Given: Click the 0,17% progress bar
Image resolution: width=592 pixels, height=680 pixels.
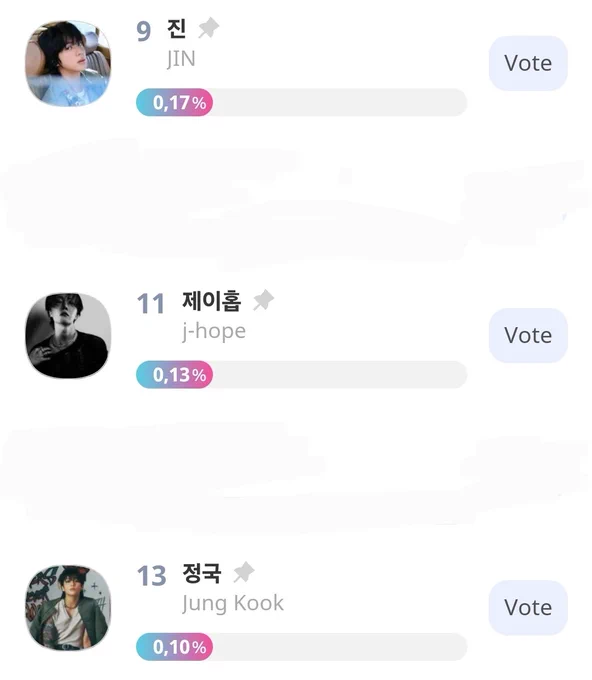Looking at the screenshot, I should point(301,102).
